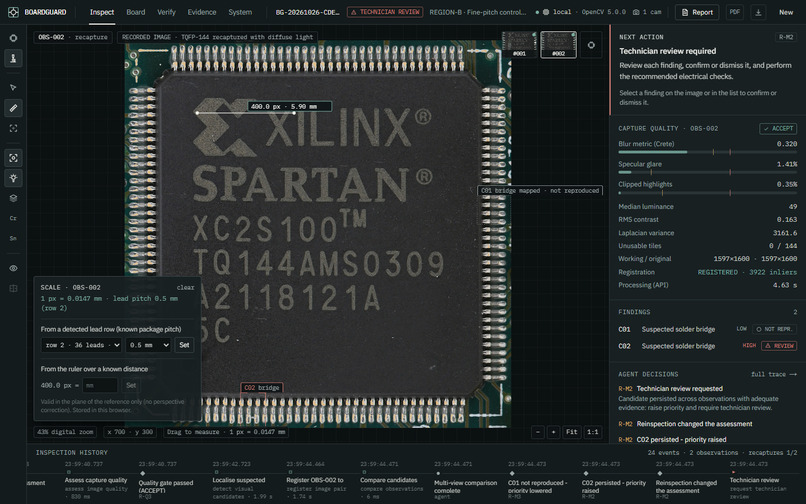Screen dimensions: 806x504
Task: Zoom out with the minus button
Action: pyautogui.click(x=538, y=432)
